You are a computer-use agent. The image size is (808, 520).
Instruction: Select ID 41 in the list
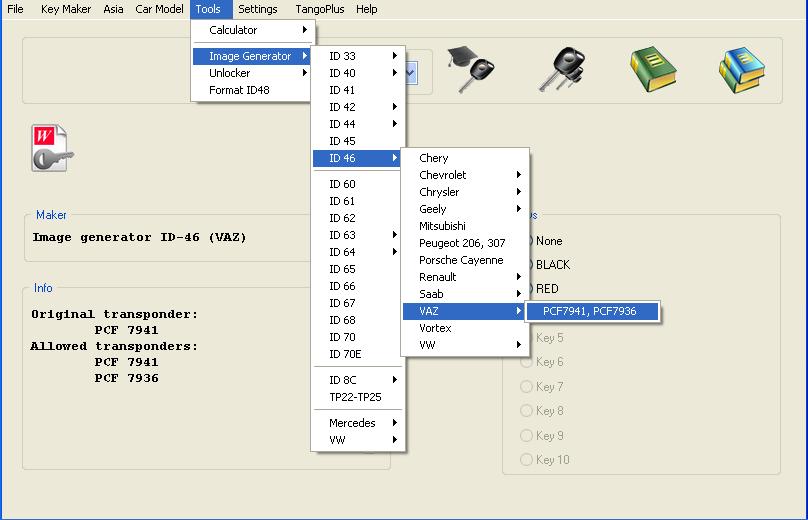click(x=357, y=90)
